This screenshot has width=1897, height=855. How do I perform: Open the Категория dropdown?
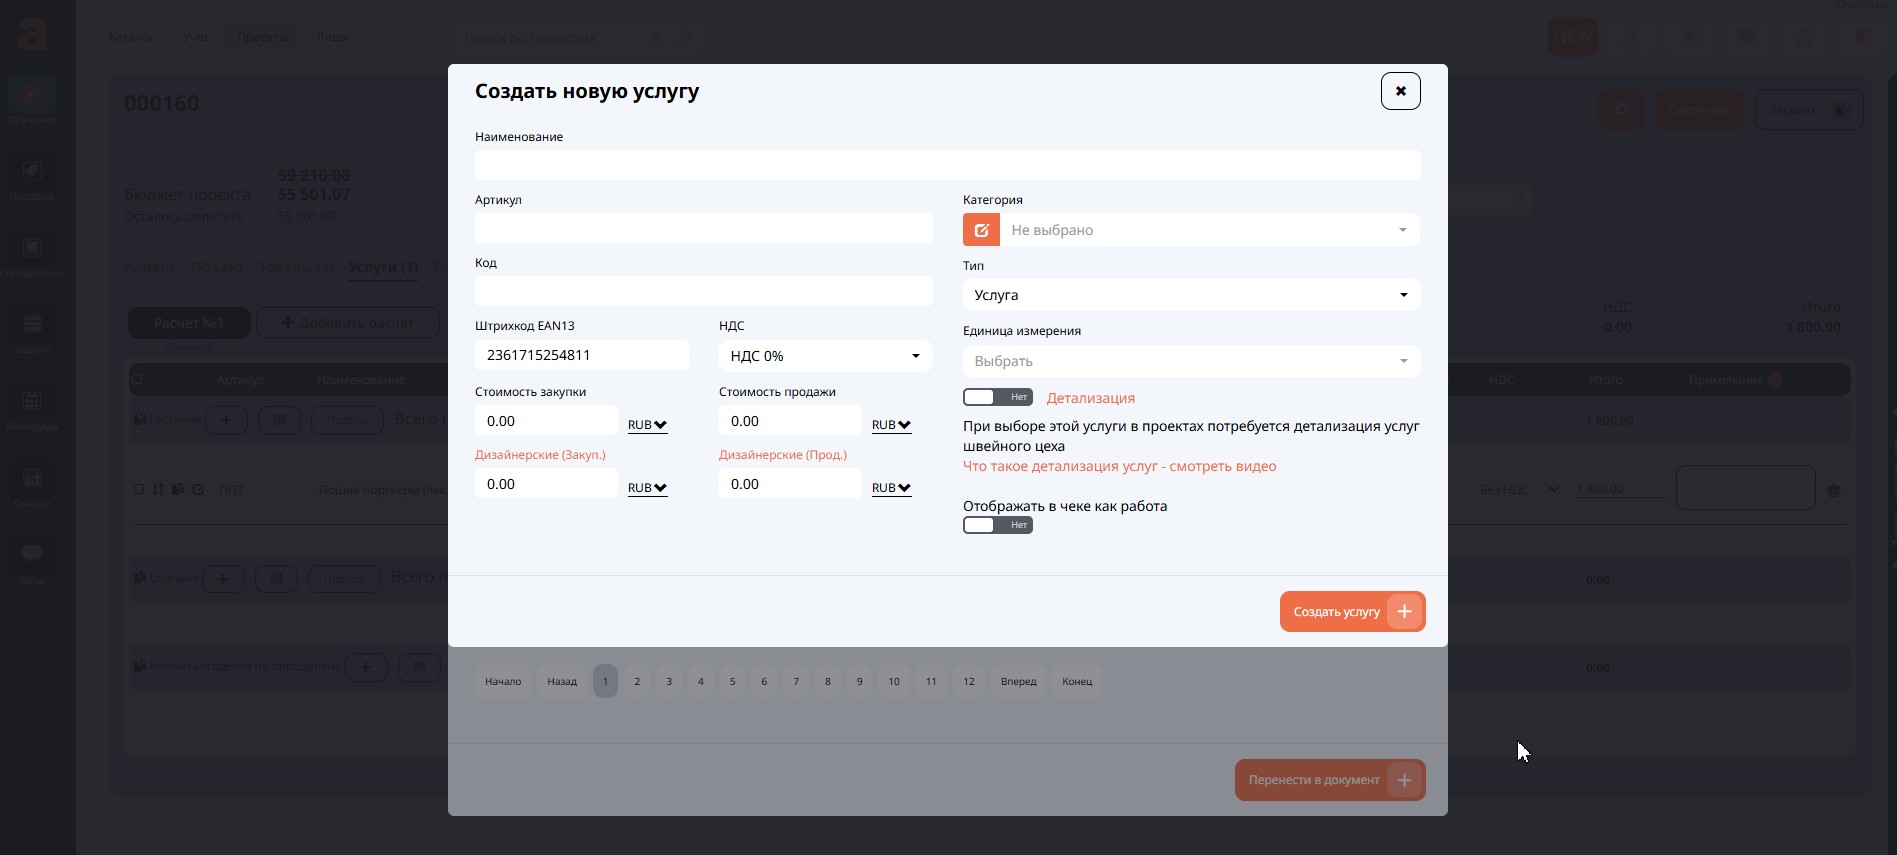click(x=1209, y=230)
